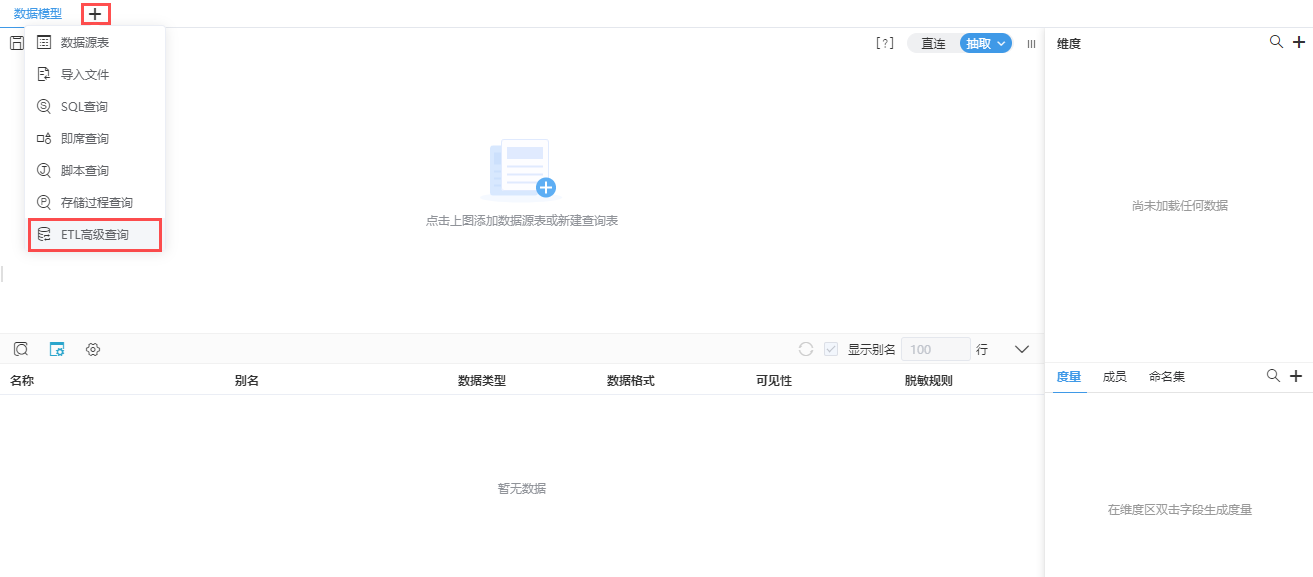1313x577 pixels.
Task: Search in the 度量 panel
Action: (x=1273, y=375)
